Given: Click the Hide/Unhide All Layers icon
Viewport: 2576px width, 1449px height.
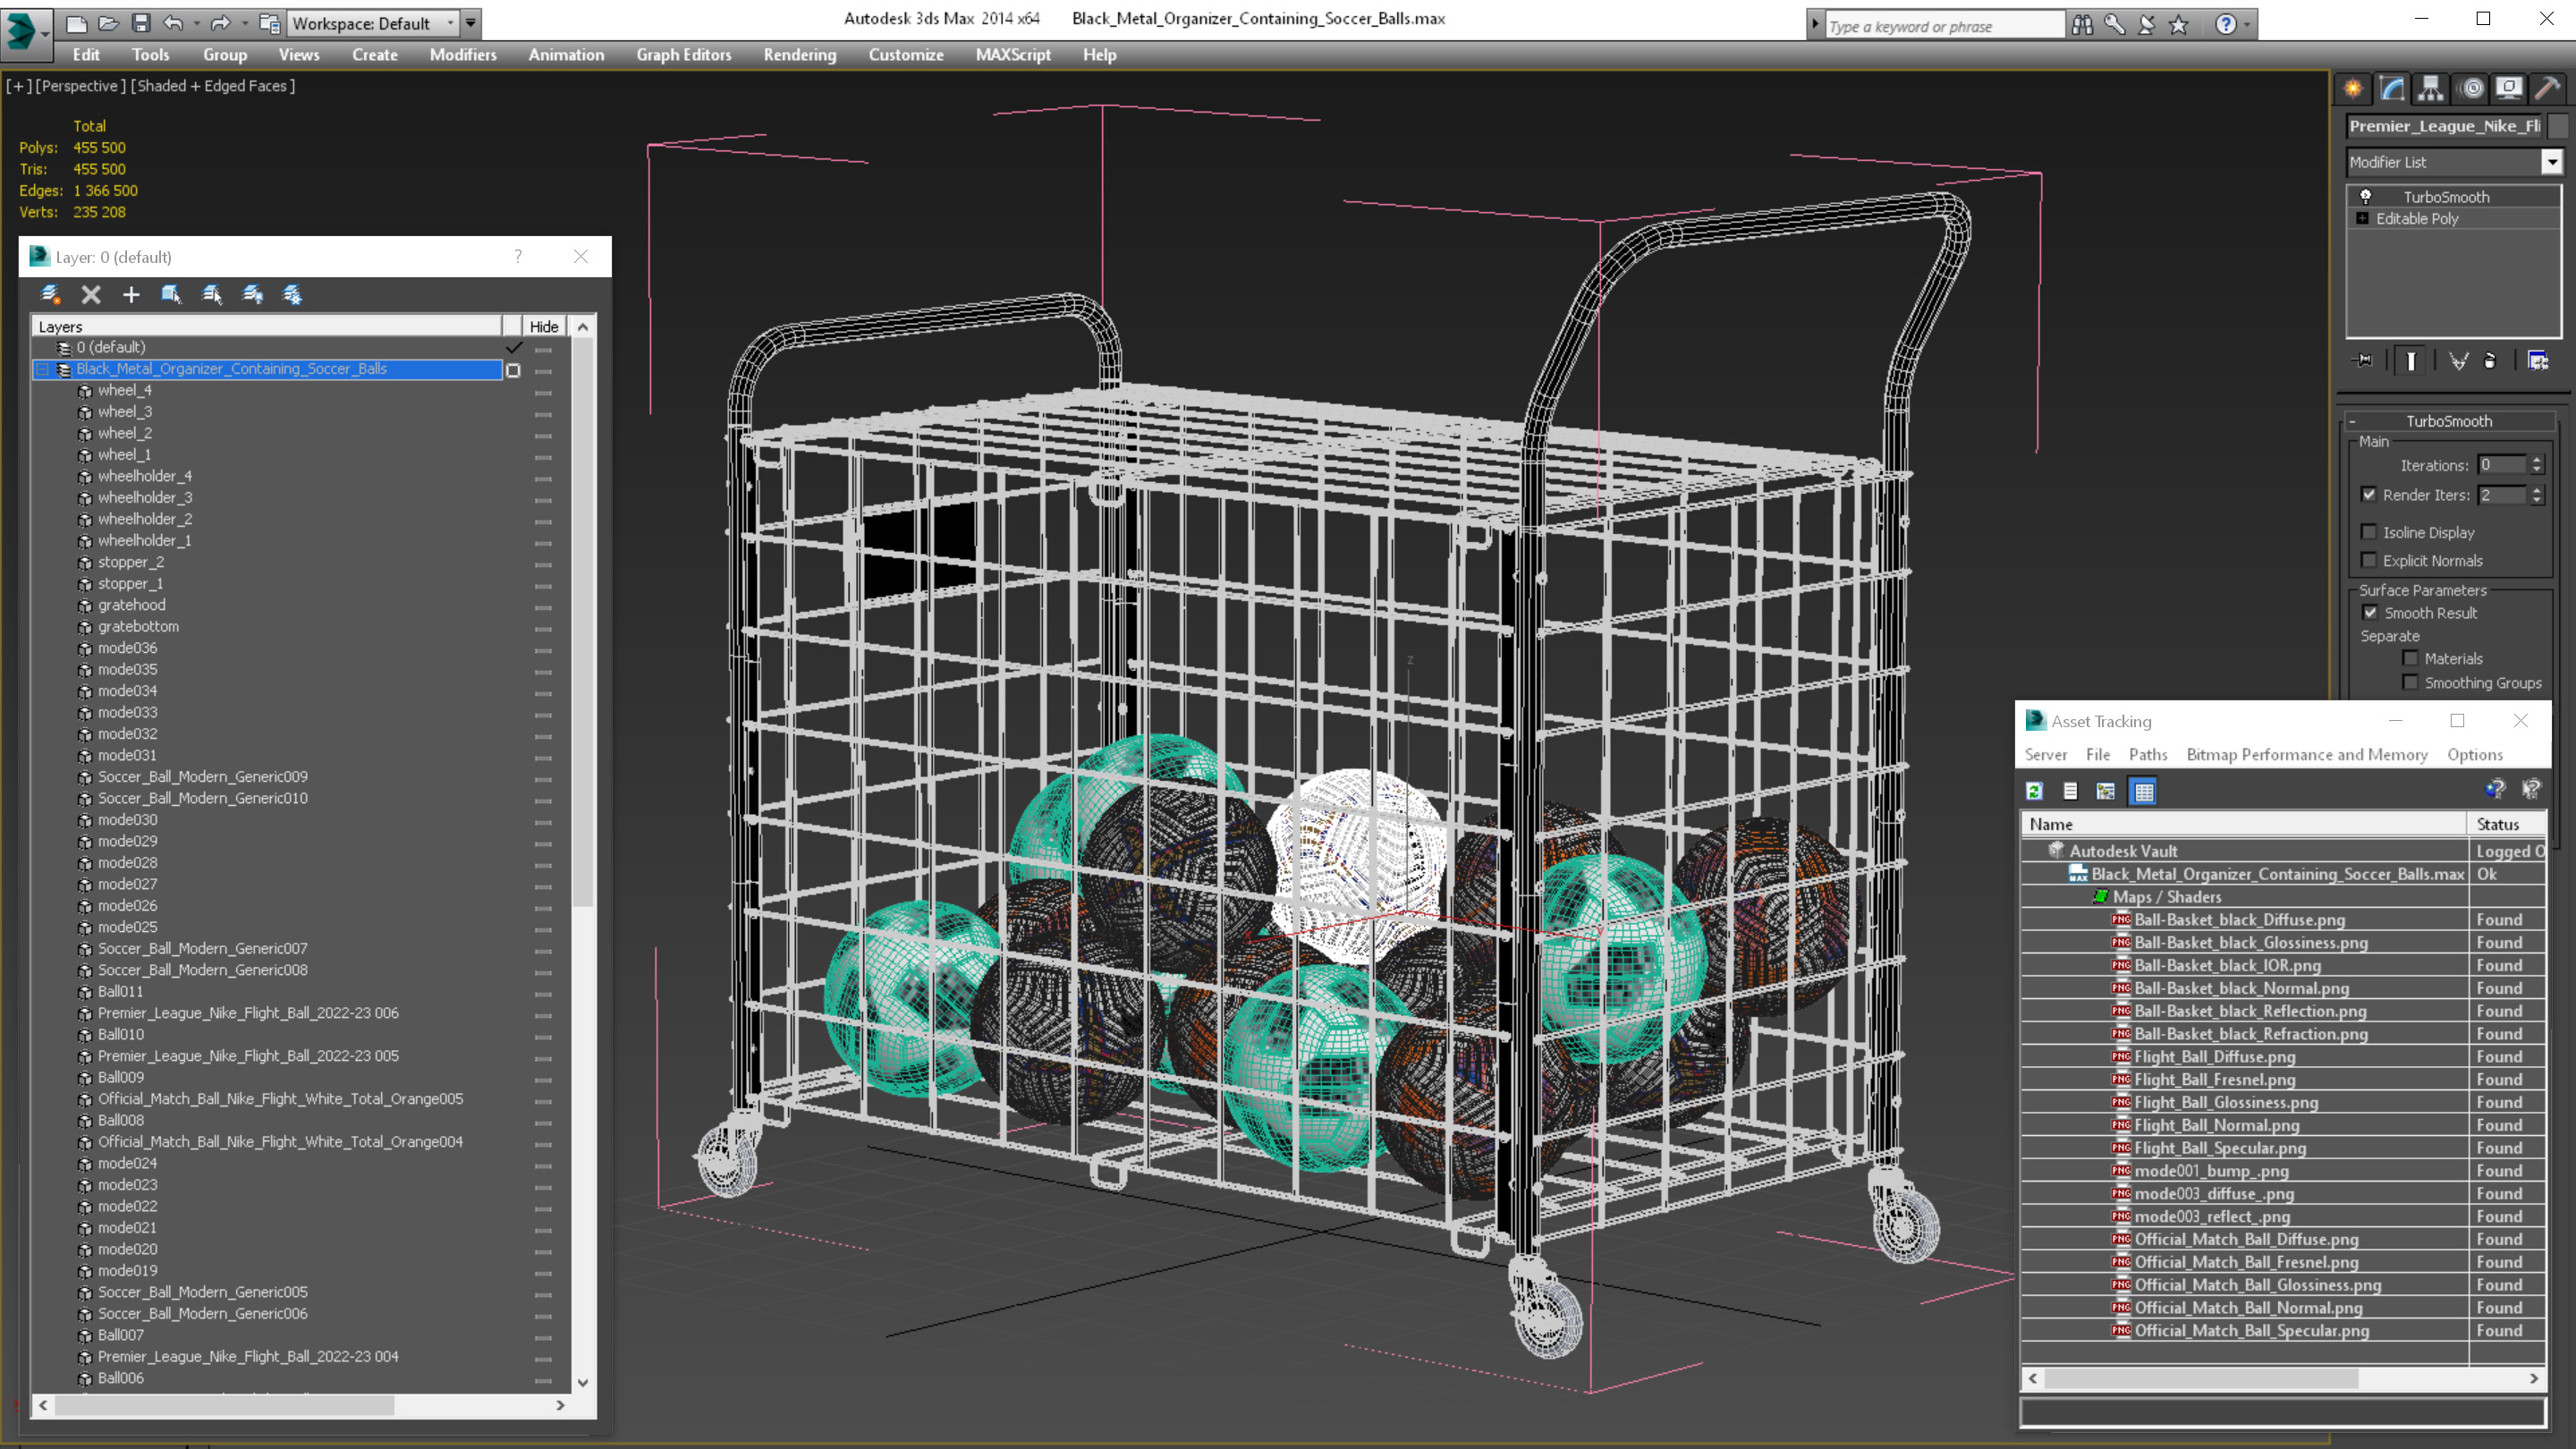Looking at the screenshot, I should tap(252, 294).
